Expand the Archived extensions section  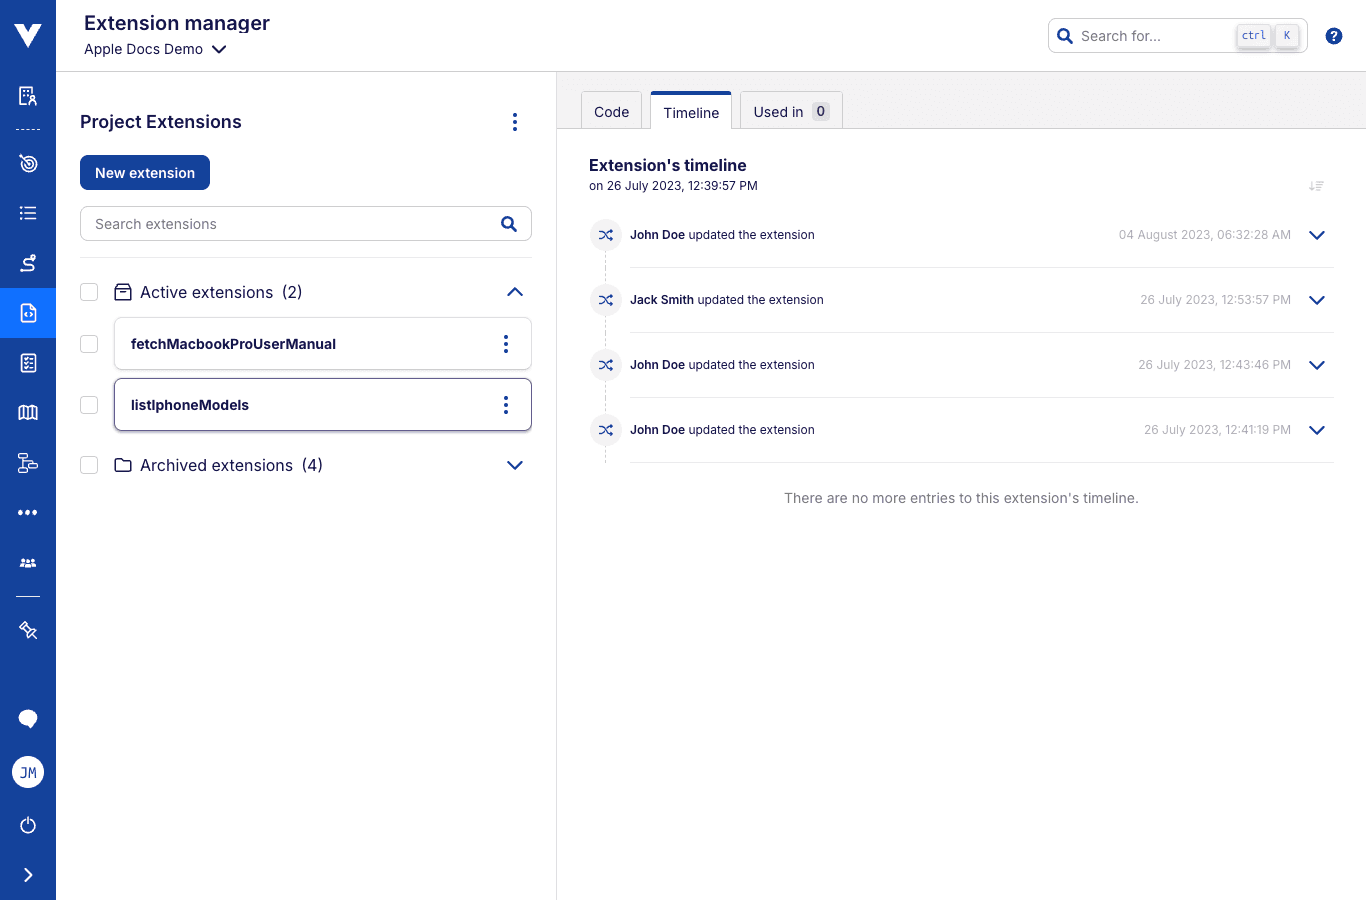(515, 465)
